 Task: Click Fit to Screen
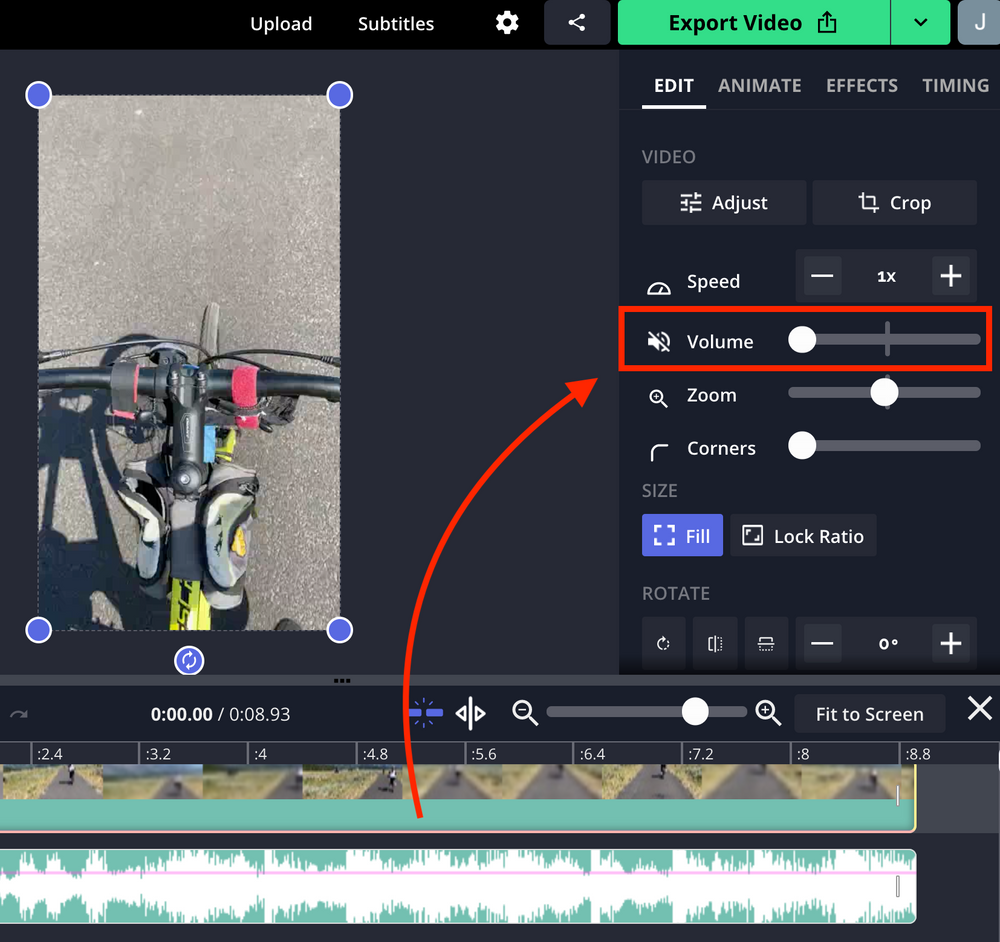[869, 713]
